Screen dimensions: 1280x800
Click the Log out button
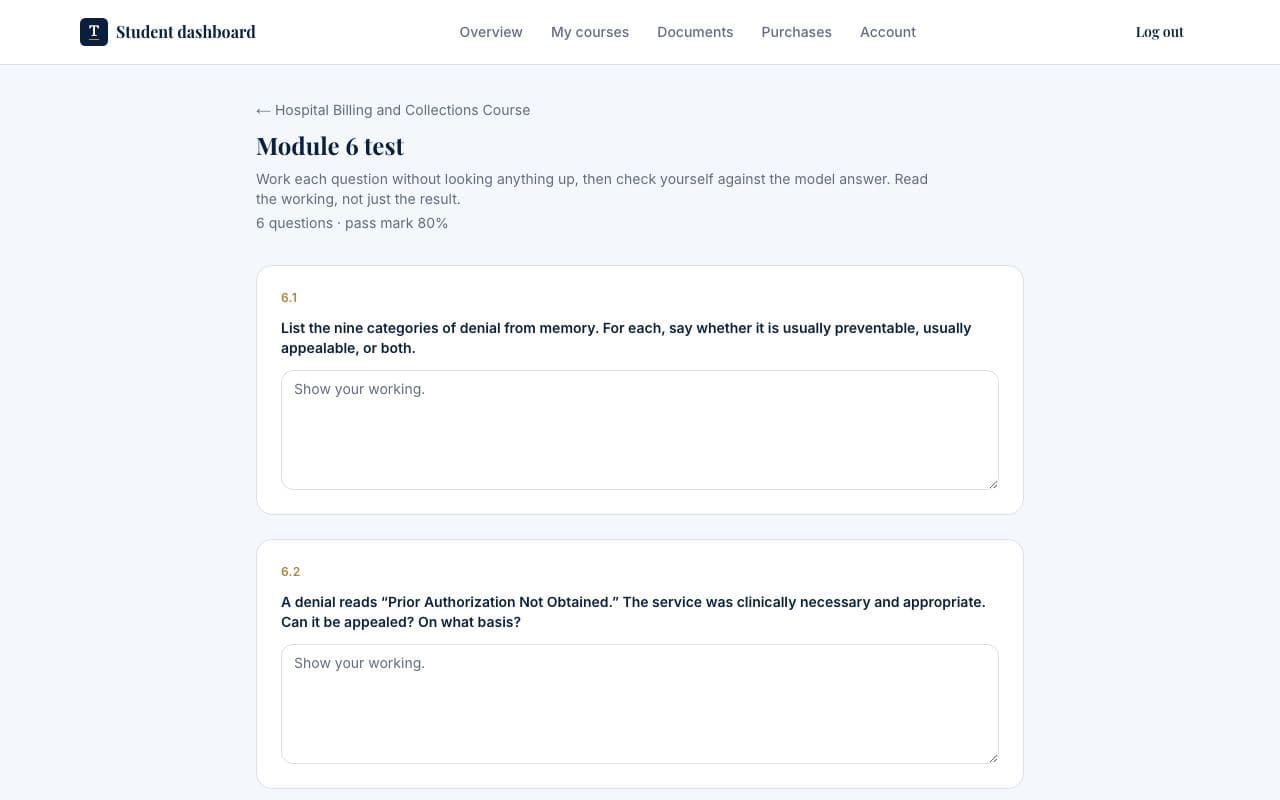tap(1160, 32)
